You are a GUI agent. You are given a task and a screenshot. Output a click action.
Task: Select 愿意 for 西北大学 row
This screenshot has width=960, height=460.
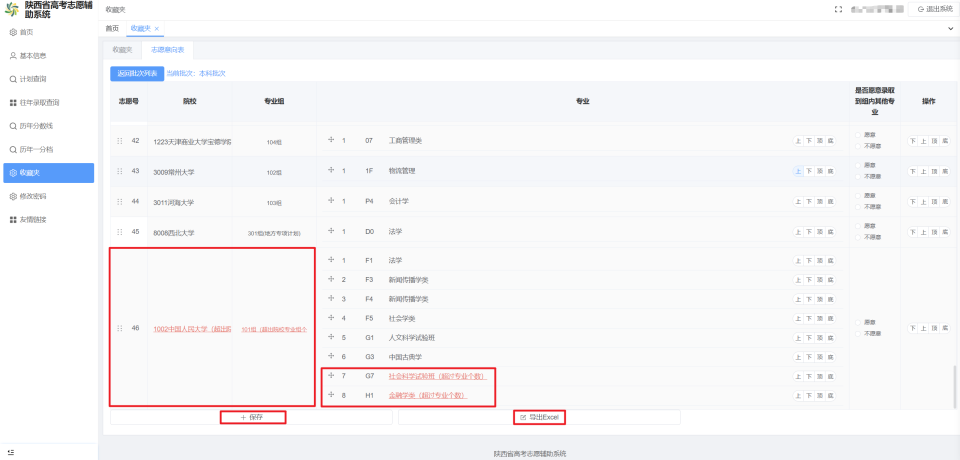click(x=857, y=225)
